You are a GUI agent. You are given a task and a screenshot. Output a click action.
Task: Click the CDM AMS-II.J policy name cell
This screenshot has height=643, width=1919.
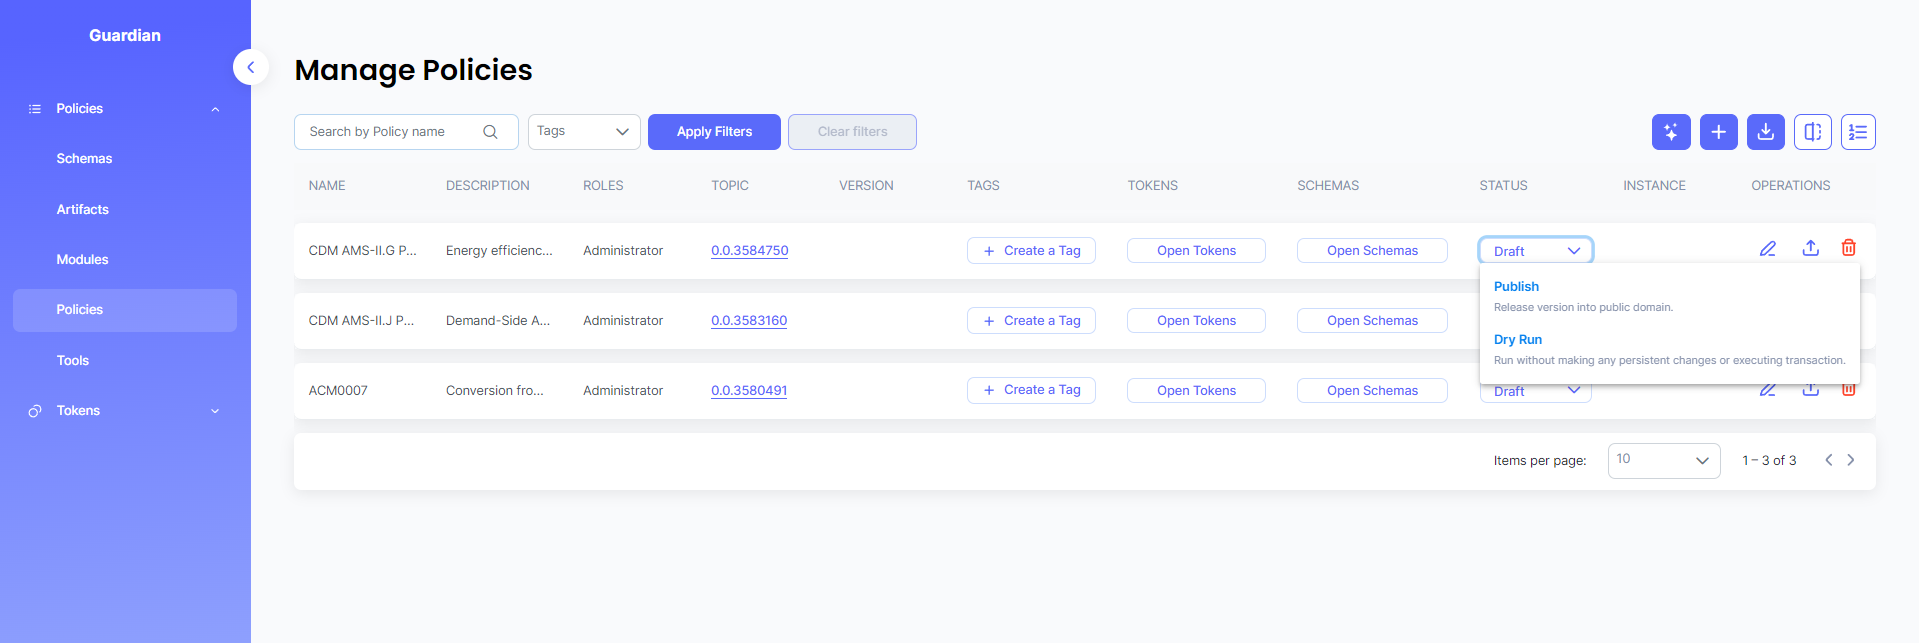click(x=362, y=321)
